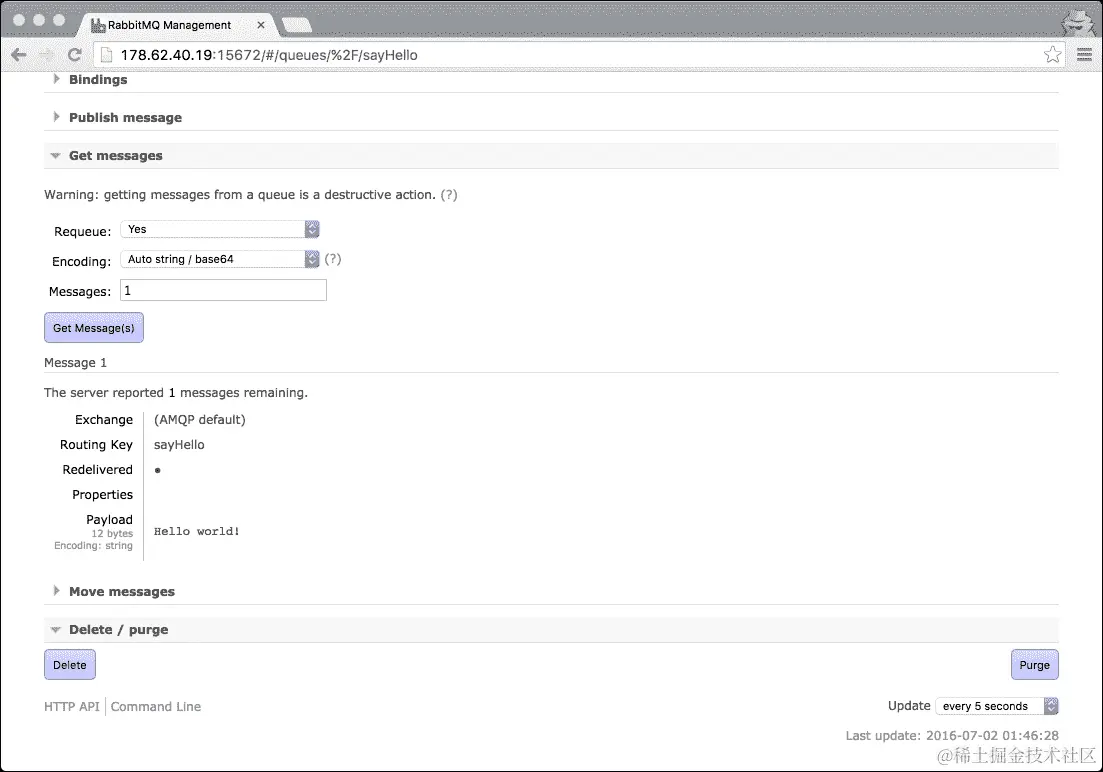The width and height of the screenshot is (1103, 772).
Task: Click the browser back arrow
Action: [x=18, y=55]
